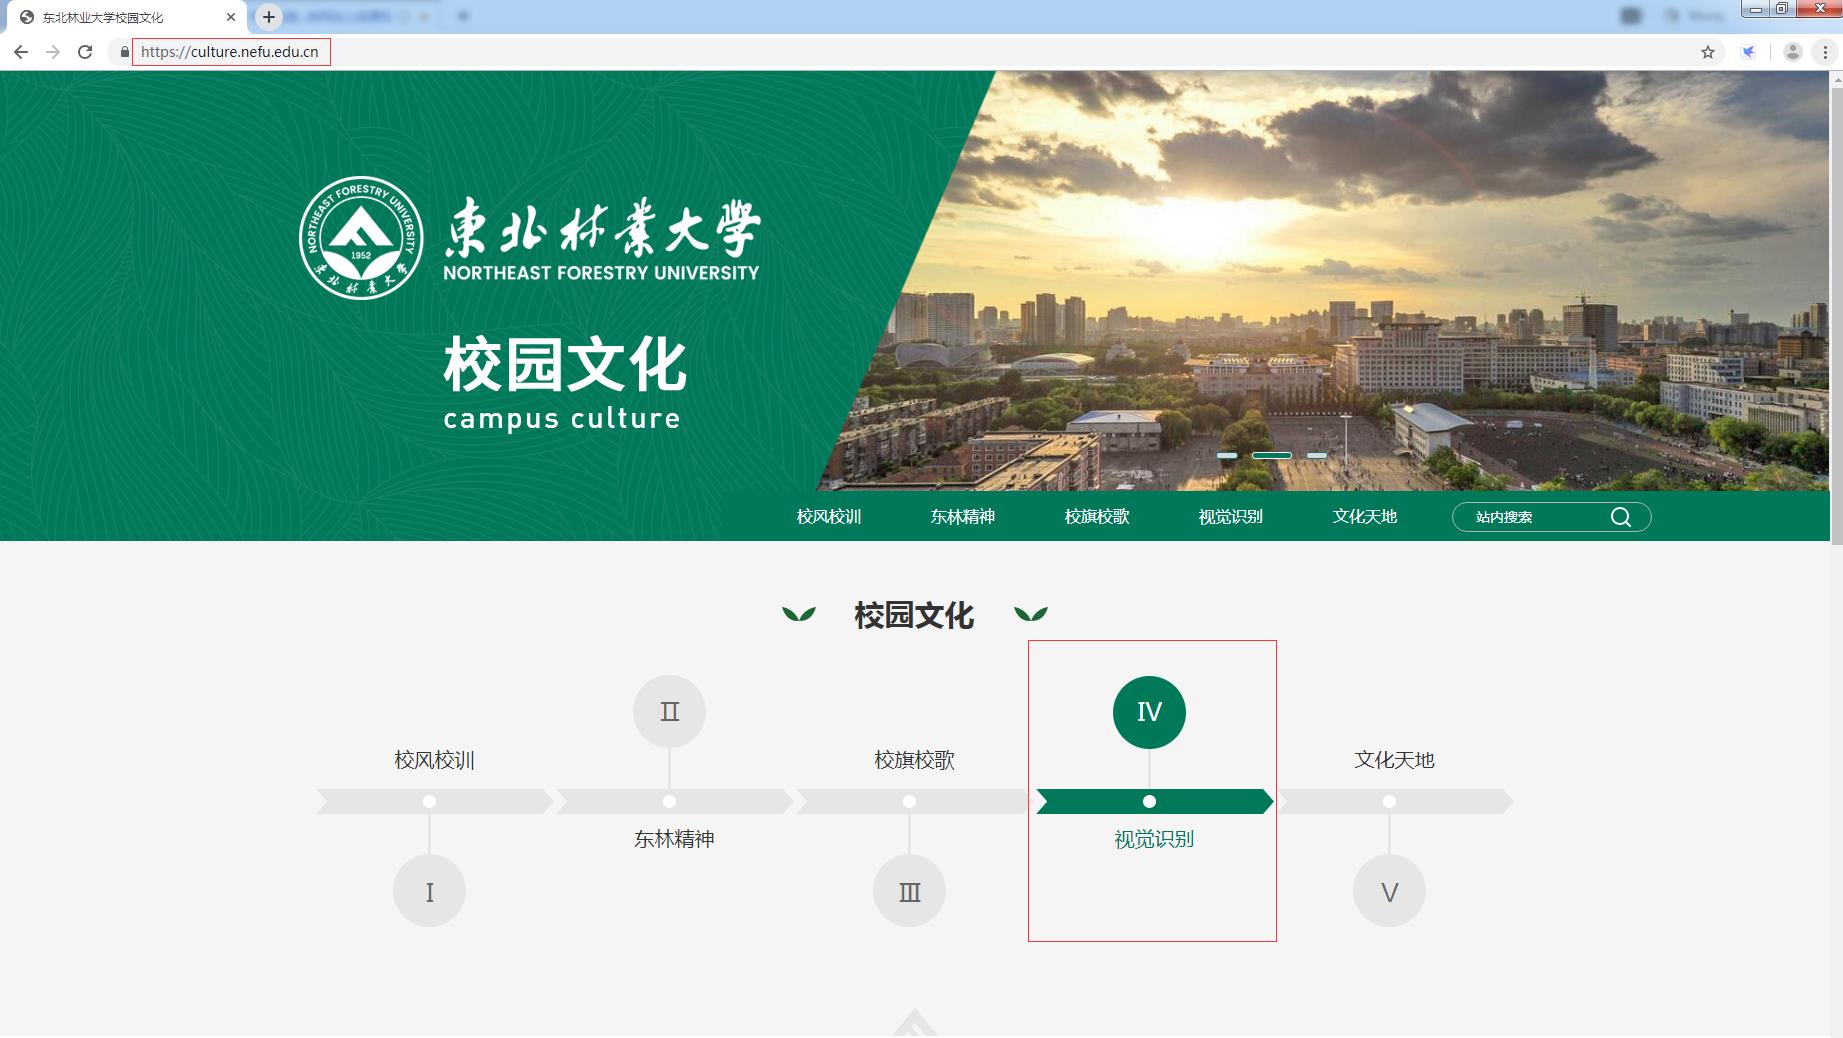Open Chrome three-dot menu
This screenshot has width=1843, height=1038.
1825,52
